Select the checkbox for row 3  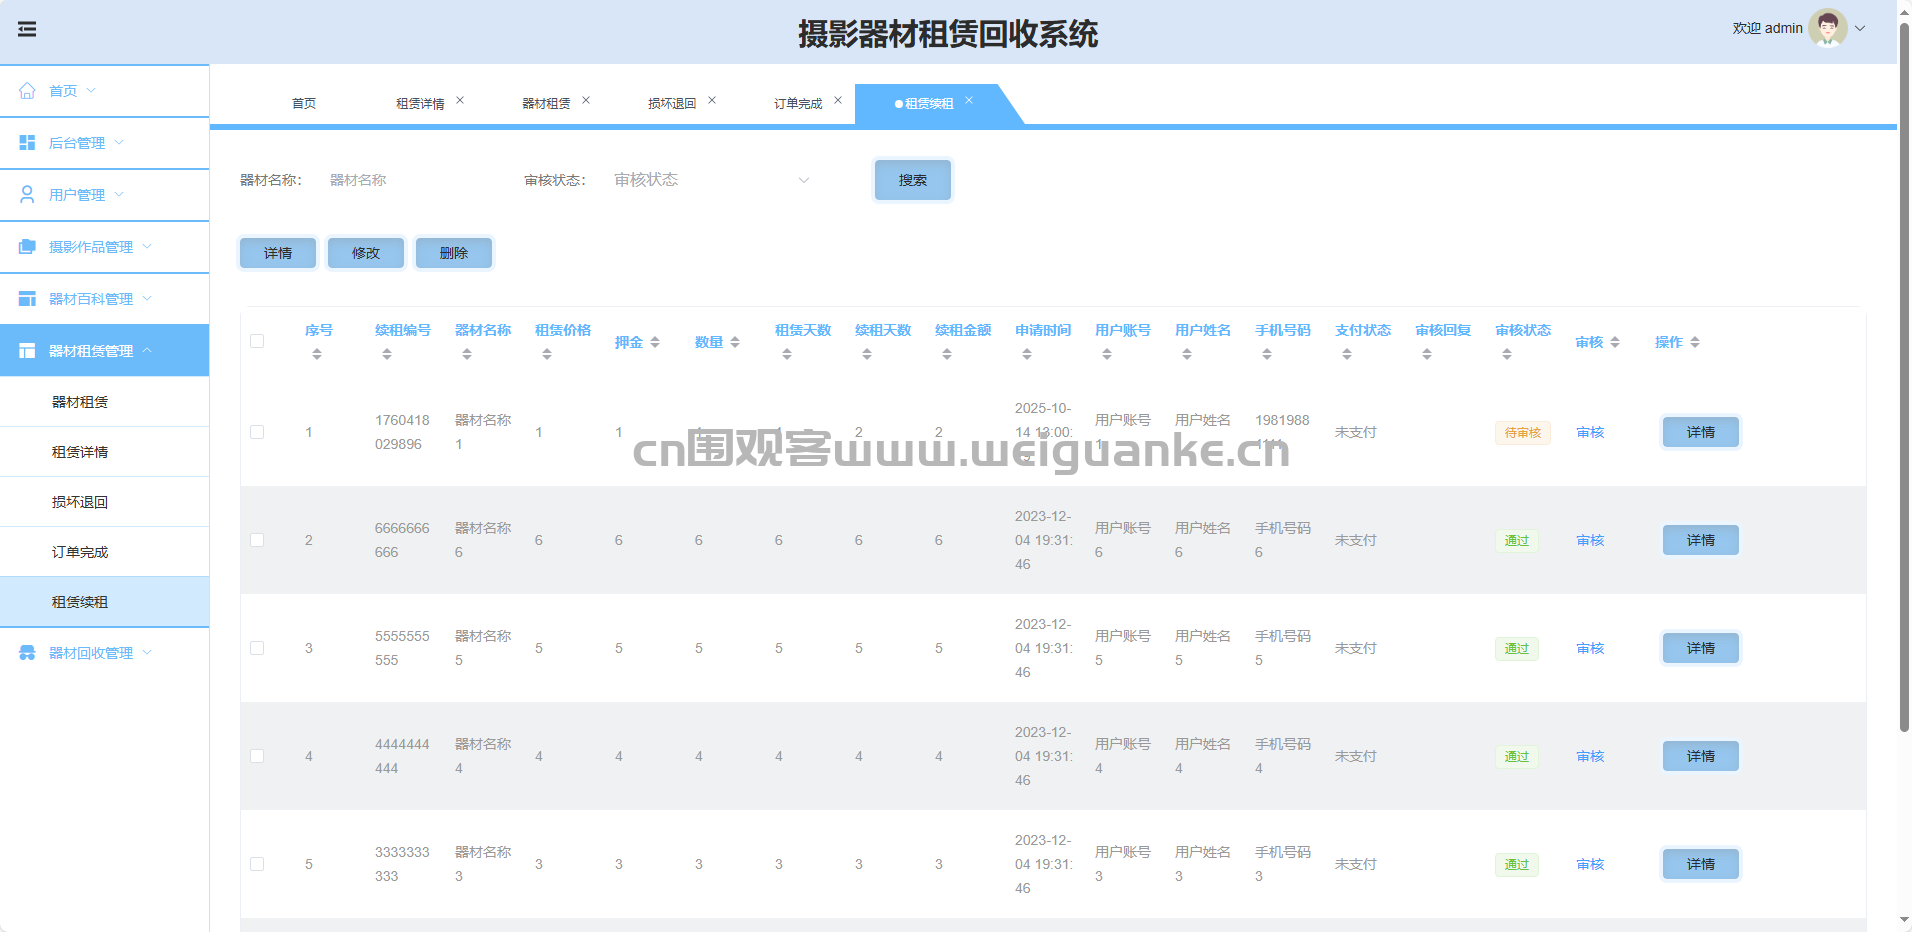[257, 648]
